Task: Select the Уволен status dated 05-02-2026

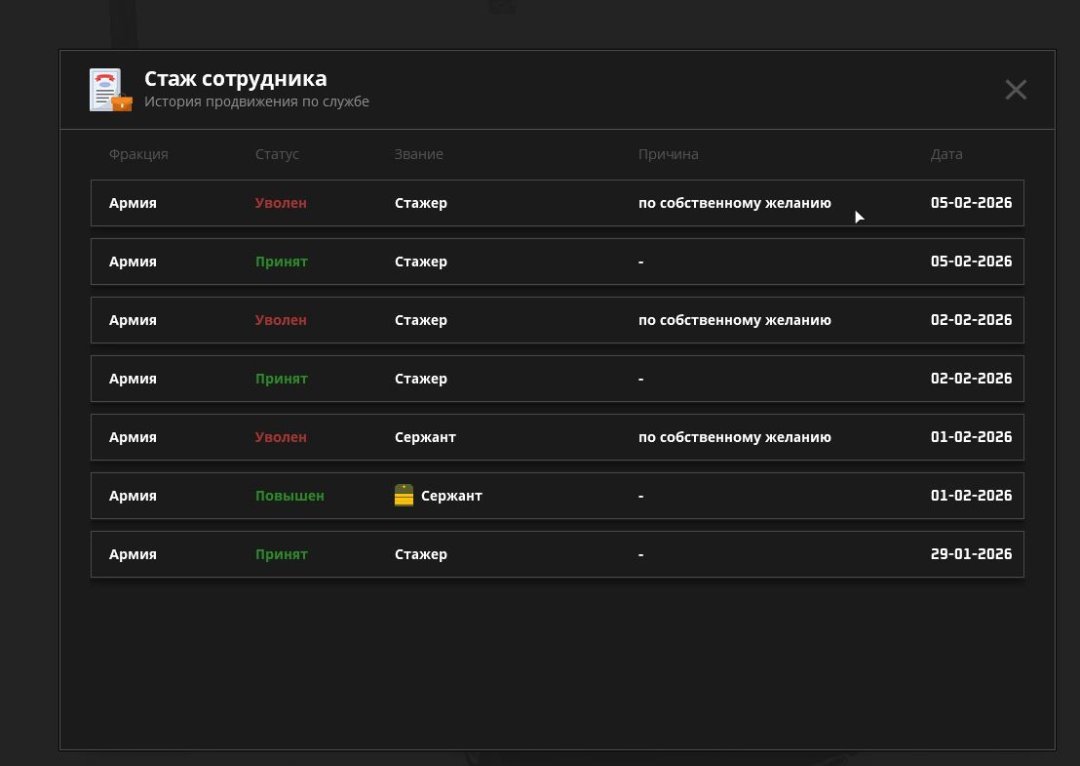Action: point(280,203)
